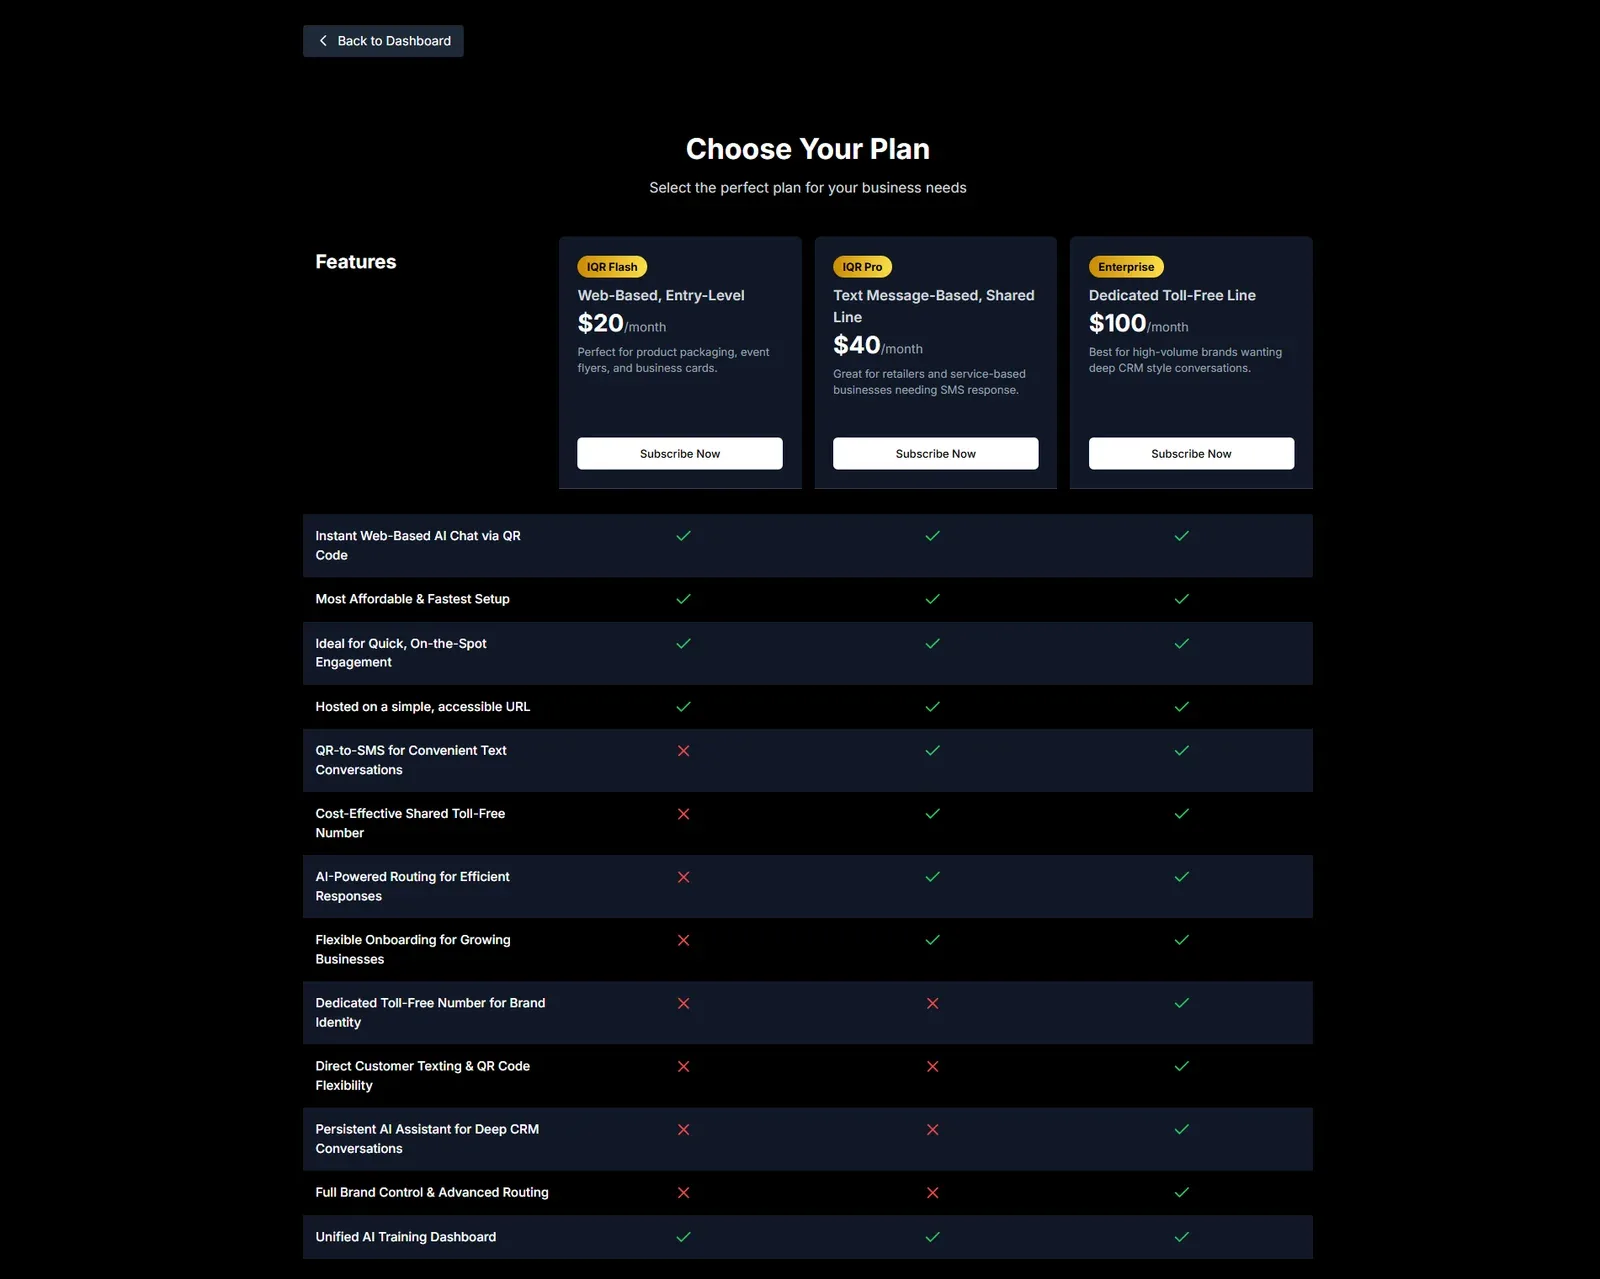This screenshot has height=1279, width=1600.
Task: Click the 'Choose Your Plan' heading
Action: pos(808,149)
